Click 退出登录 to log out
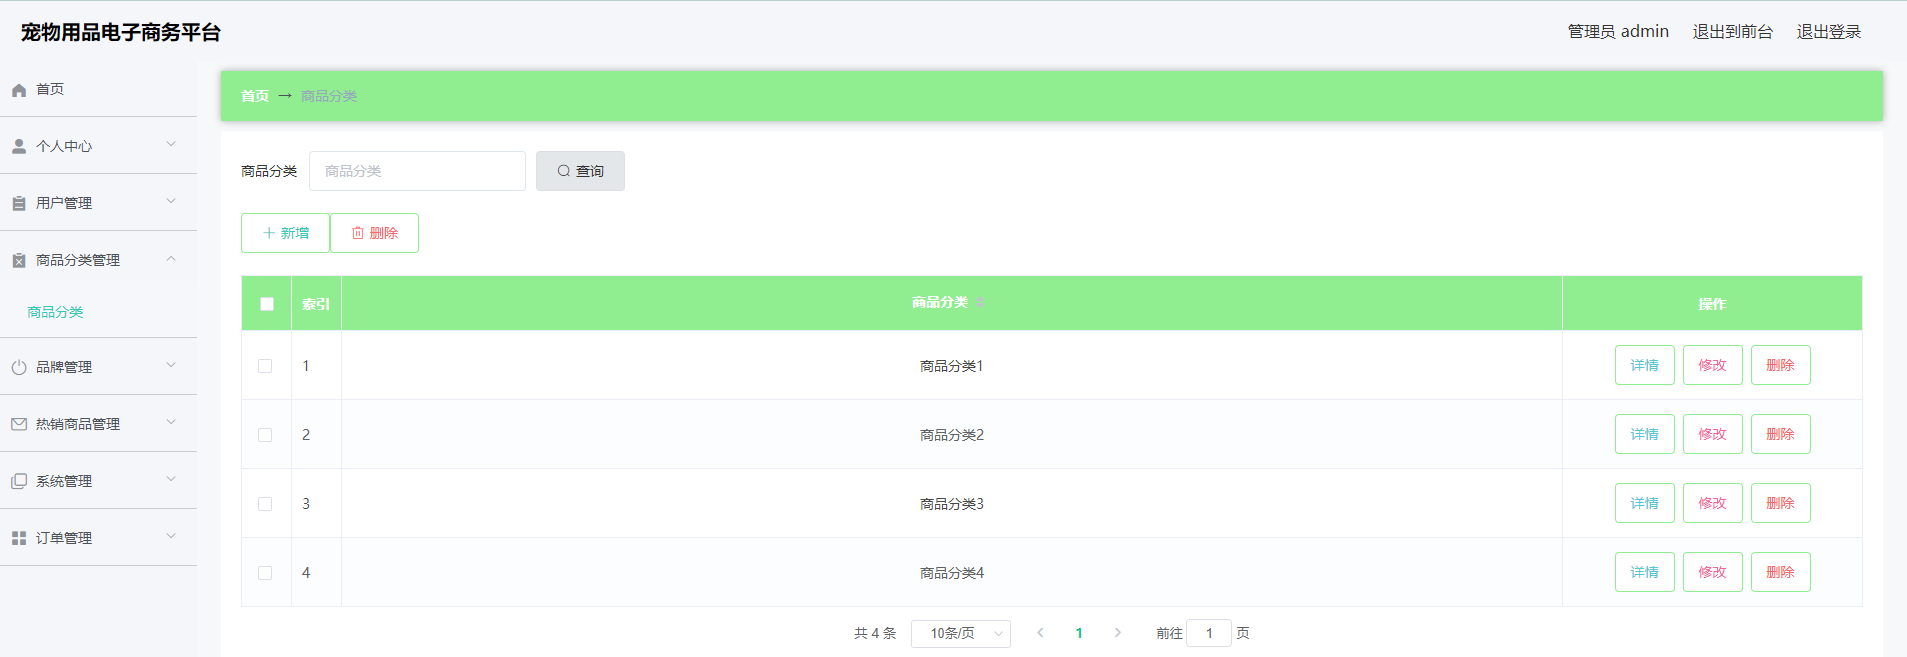The image size is (1907, 657). pos(1828,32)
